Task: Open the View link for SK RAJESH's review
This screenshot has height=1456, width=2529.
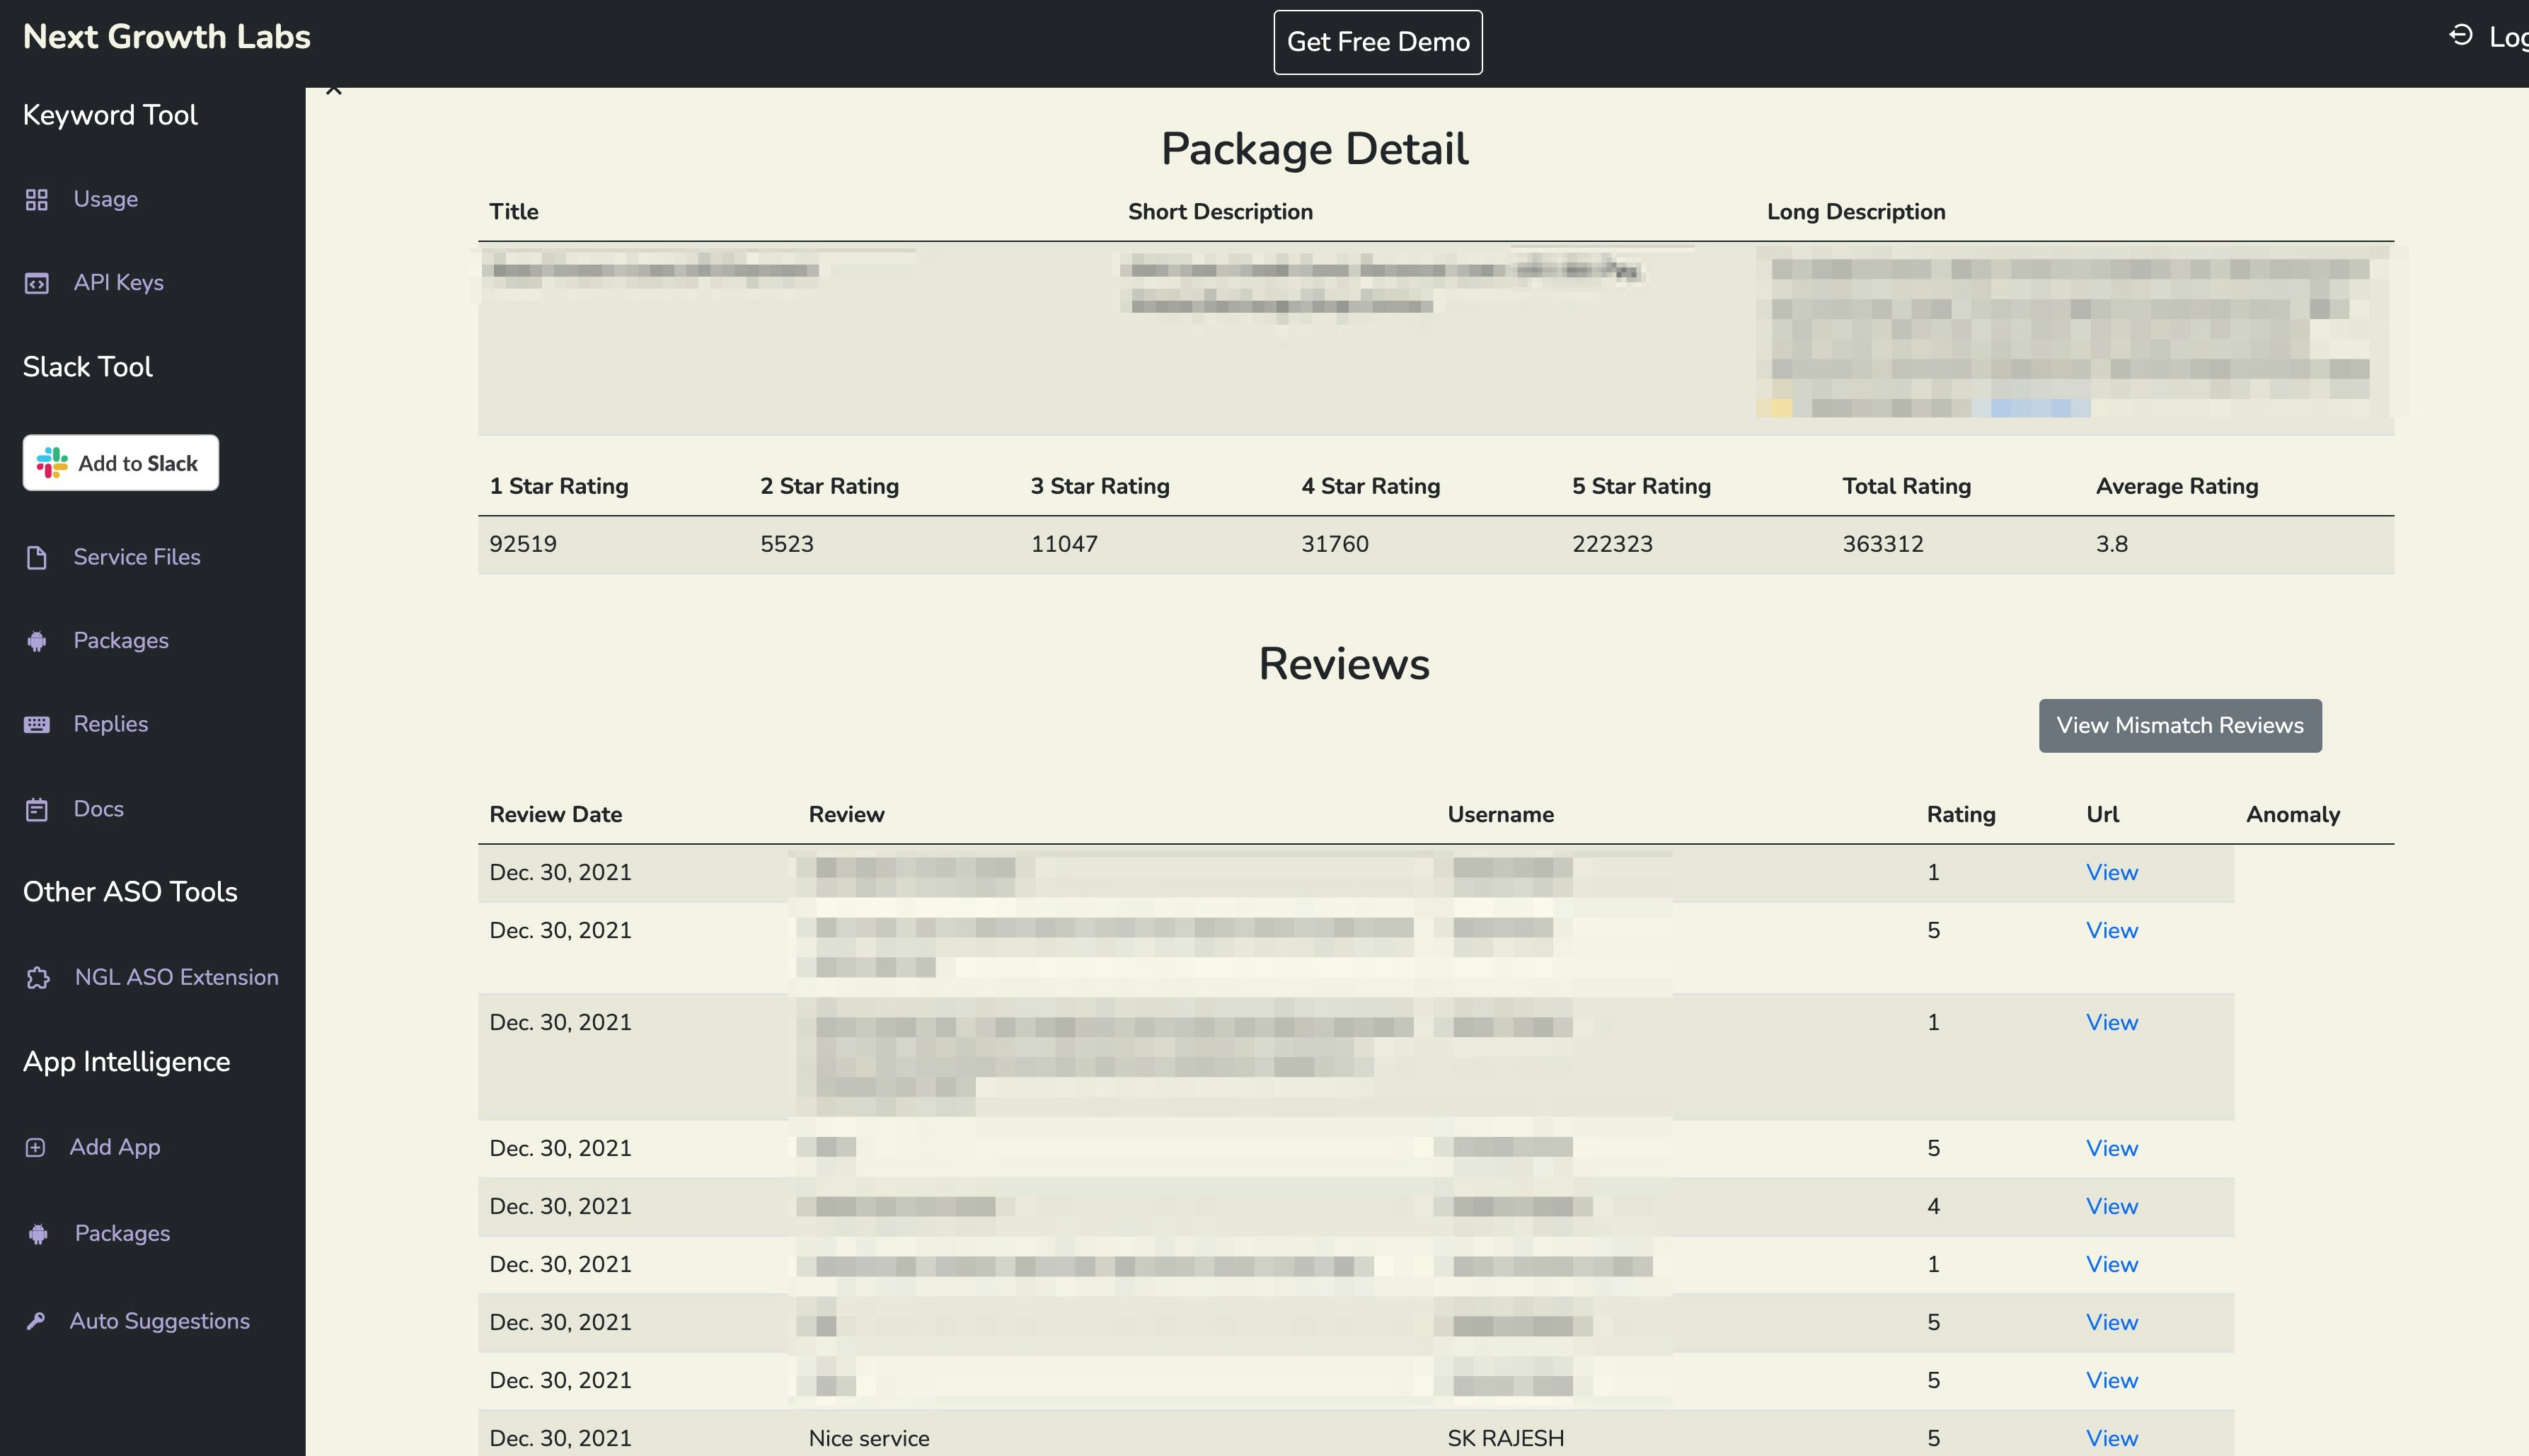Action: pos(2111,1437)
